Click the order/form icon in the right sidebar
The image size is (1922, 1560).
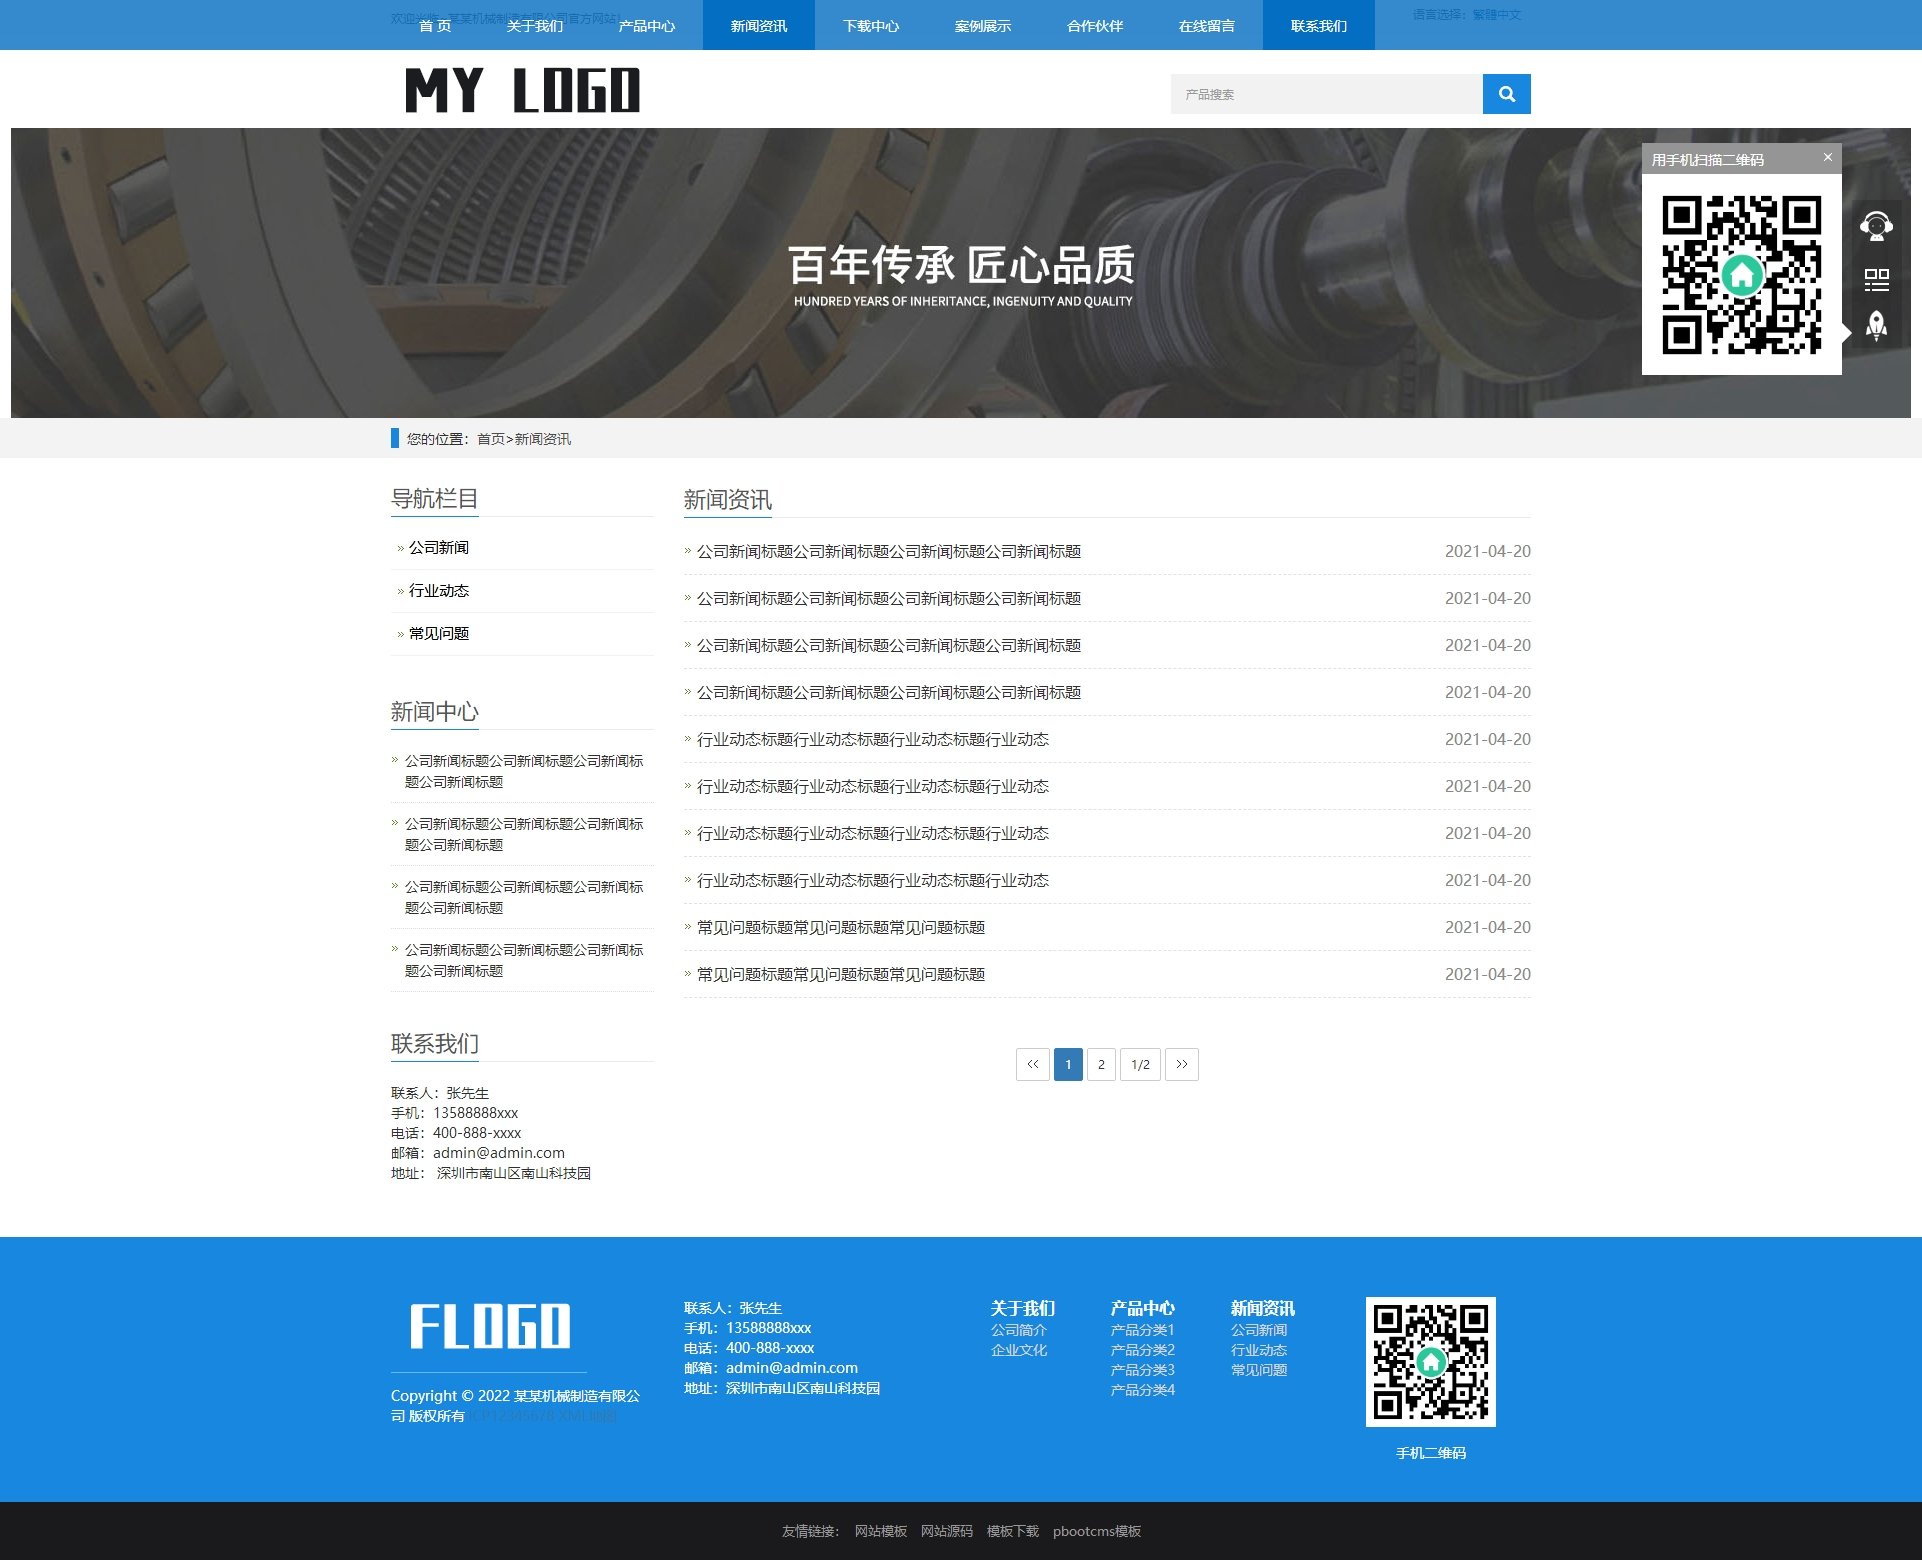(x=1877, y=279)
